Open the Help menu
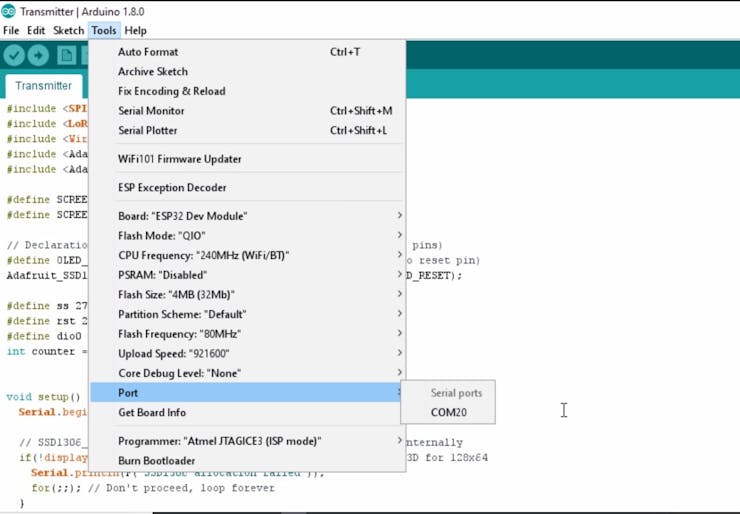This screenshot has width=740, height=514. (135, 31)
